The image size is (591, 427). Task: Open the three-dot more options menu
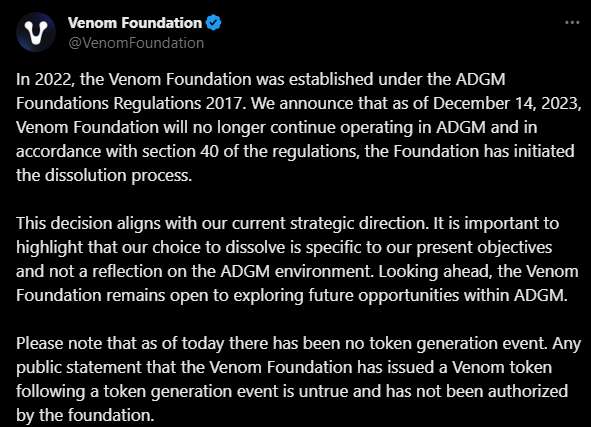tap(572, 23)
